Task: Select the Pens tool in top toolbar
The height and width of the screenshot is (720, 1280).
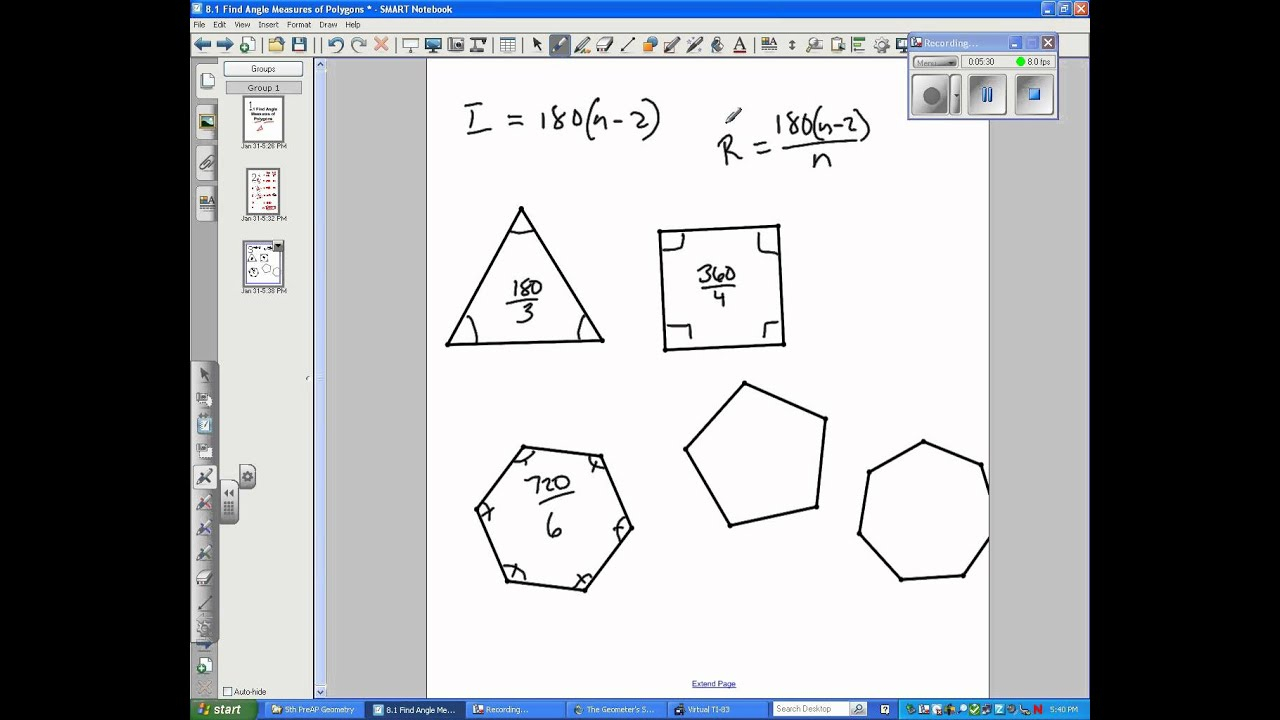Action: 560,45
